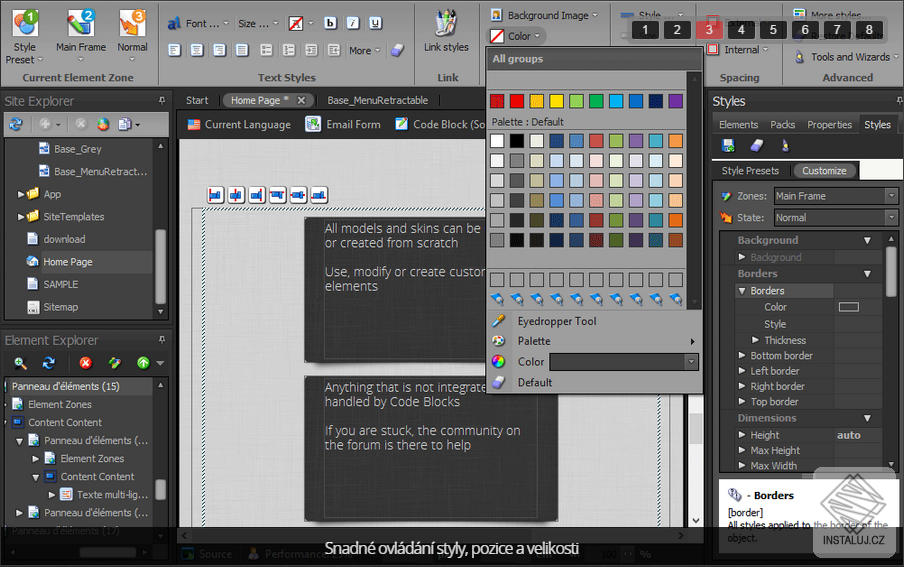Click the Borders Color swatch in the Styles panel

(x=849, y=307)
